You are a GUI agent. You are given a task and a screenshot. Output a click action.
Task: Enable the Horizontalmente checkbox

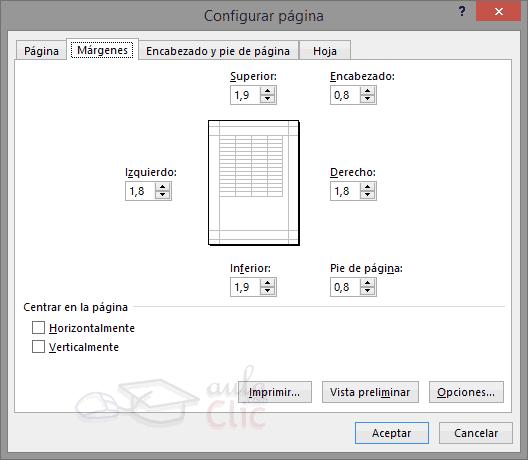tap(38, 327)
